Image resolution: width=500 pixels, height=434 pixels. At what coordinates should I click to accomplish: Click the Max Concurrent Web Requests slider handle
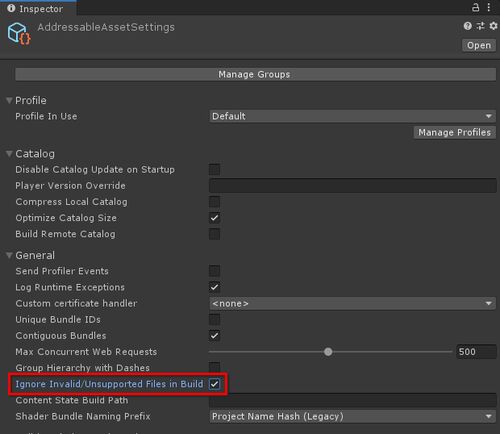[328, 352]
